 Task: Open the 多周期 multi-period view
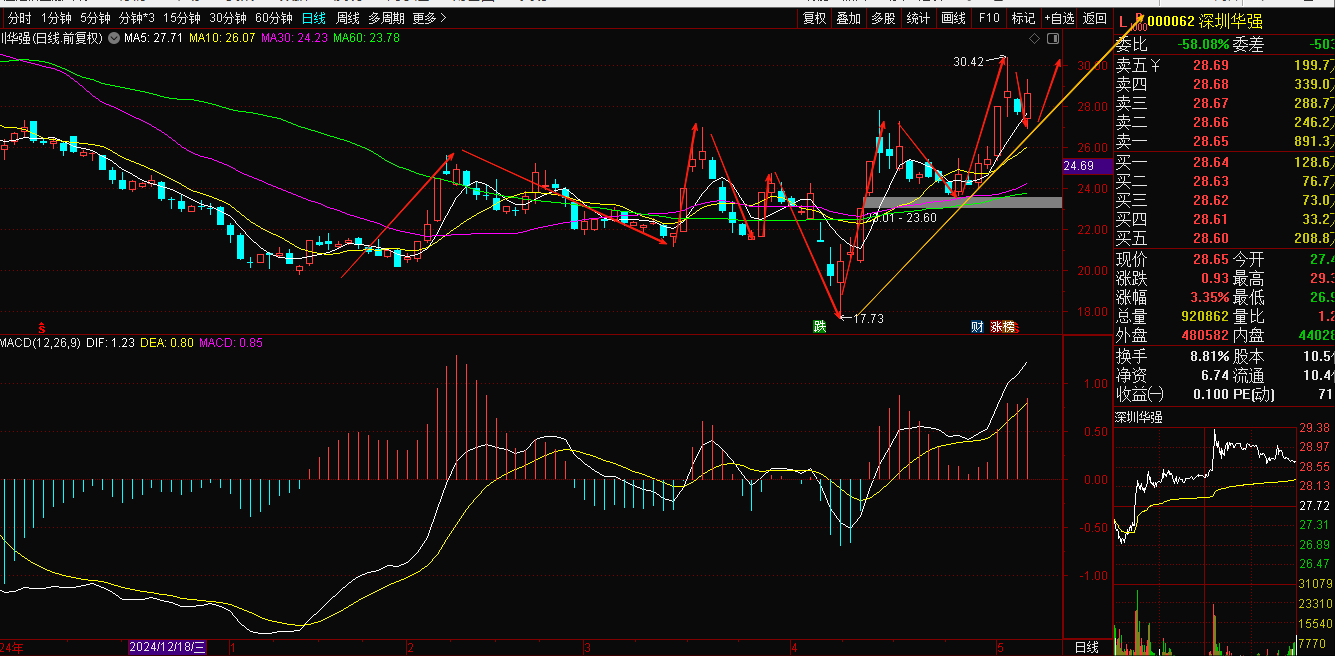(386, 18)
